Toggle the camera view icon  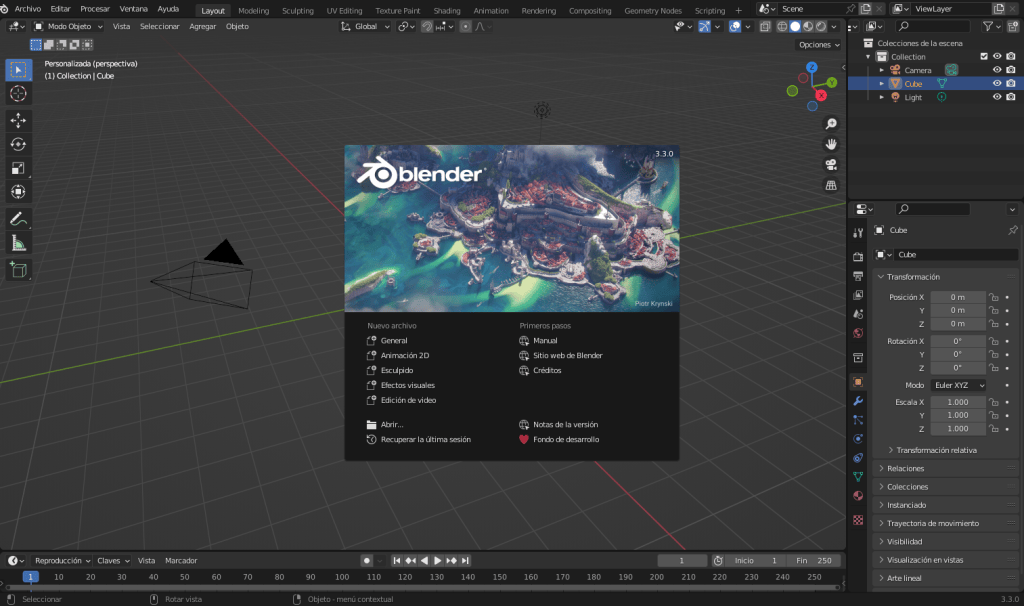[x=831, y=165]
